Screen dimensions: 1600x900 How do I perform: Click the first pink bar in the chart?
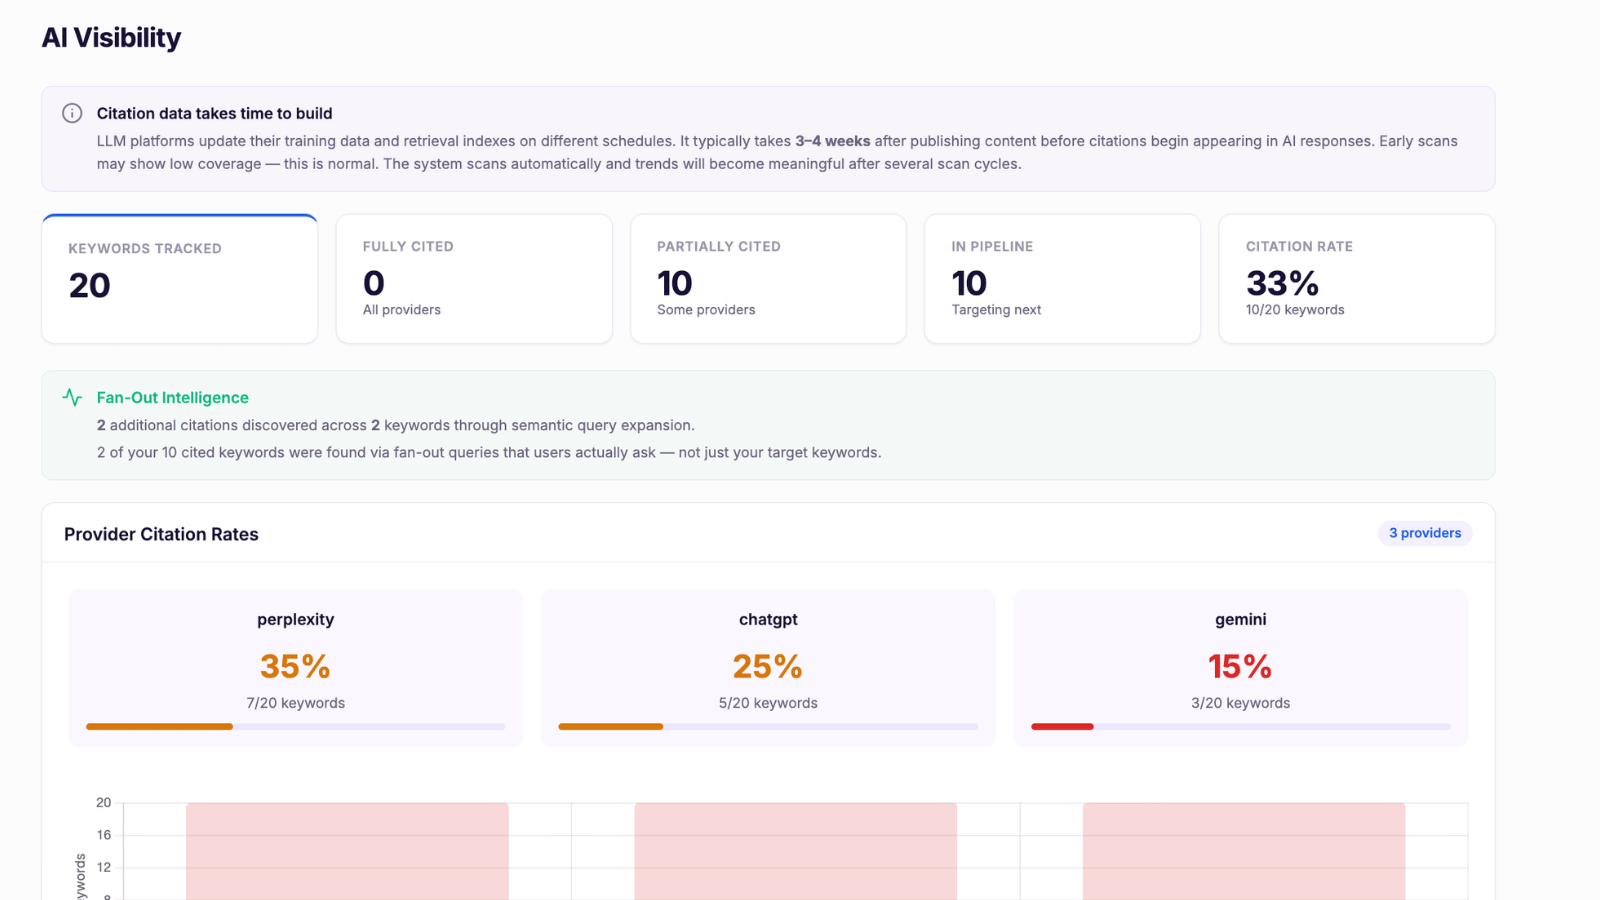point(347,851)
